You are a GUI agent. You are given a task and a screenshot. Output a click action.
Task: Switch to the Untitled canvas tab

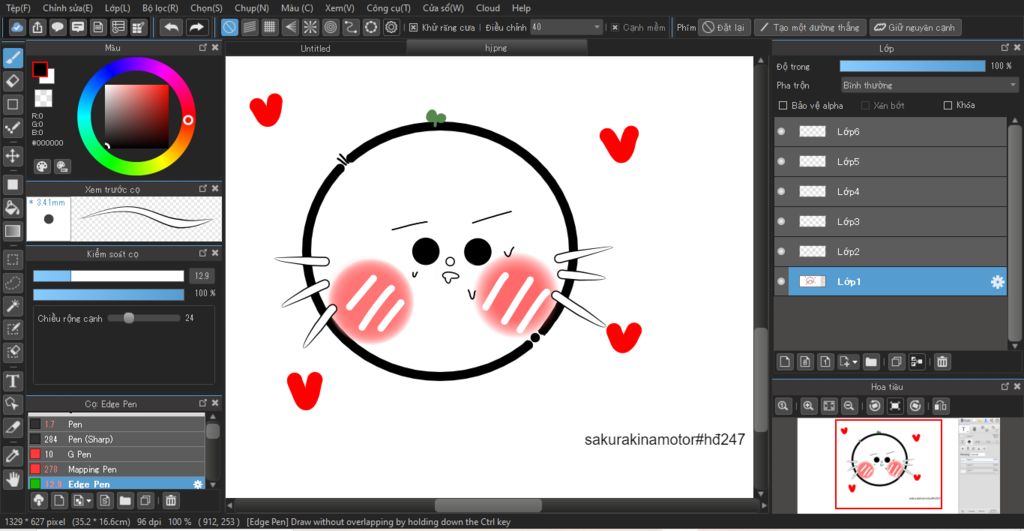pos(315,48)
